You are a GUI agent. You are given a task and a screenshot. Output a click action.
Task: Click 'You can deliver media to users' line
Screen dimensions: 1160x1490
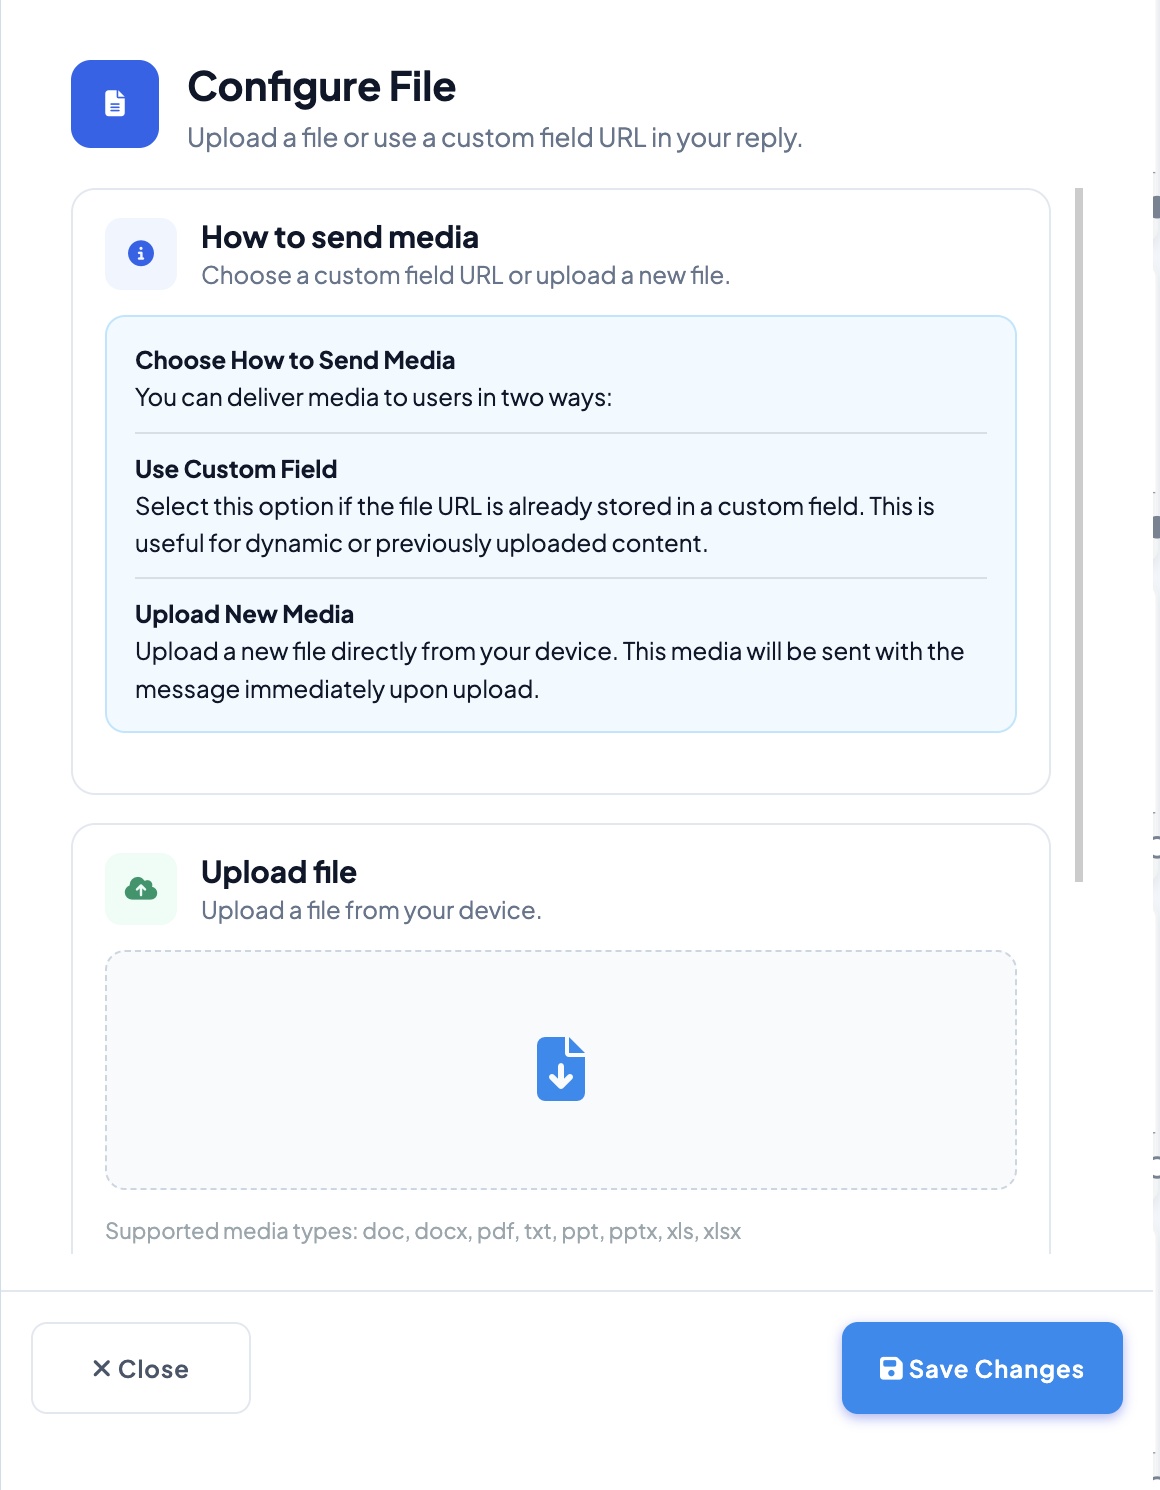pyautogui.click(x=374, y=397)
